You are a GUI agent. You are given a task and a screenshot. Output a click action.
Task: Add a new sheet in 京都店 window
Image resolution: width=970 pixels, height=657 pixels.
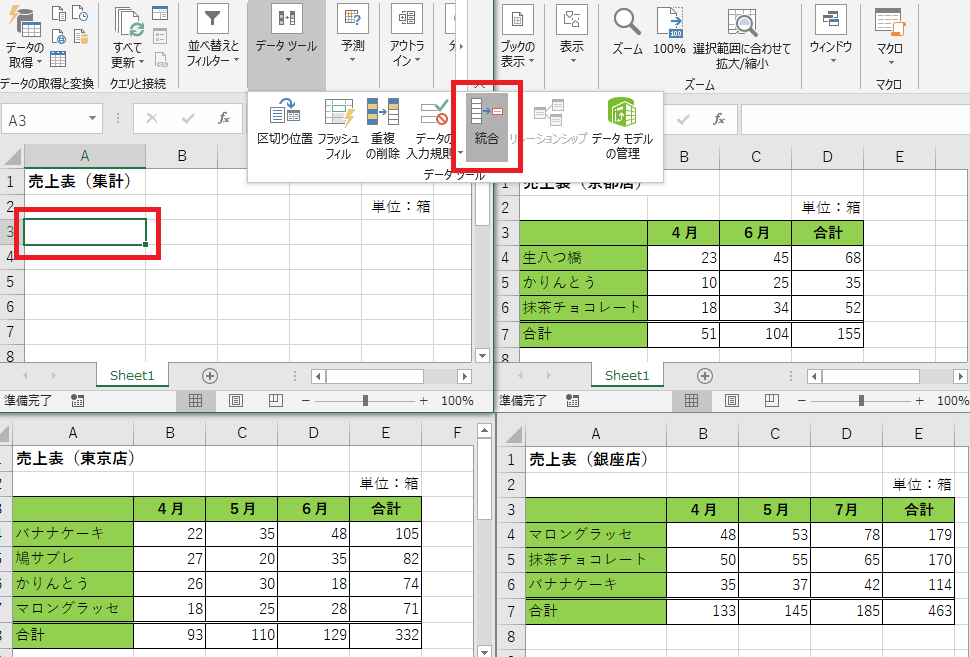(x=705, y=376)
